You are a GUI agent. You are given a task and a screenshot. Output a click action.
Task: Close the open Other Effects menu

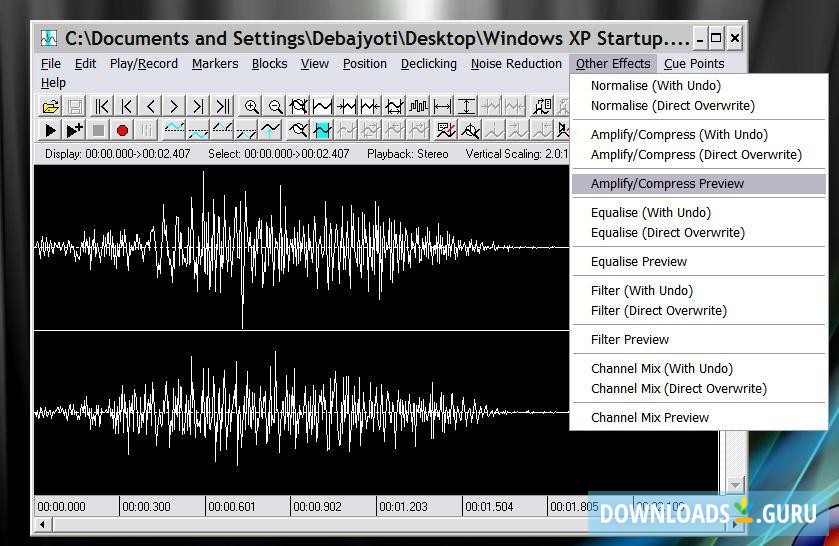(x=613, y=64)
